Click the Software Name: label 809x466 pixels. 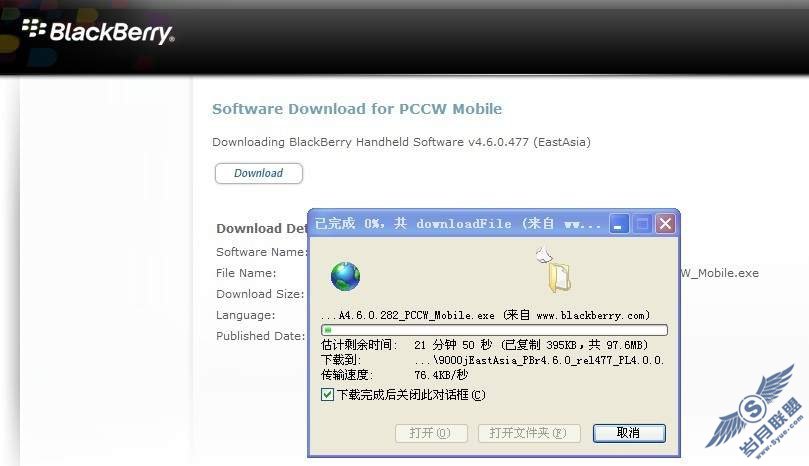pos(262,252)
